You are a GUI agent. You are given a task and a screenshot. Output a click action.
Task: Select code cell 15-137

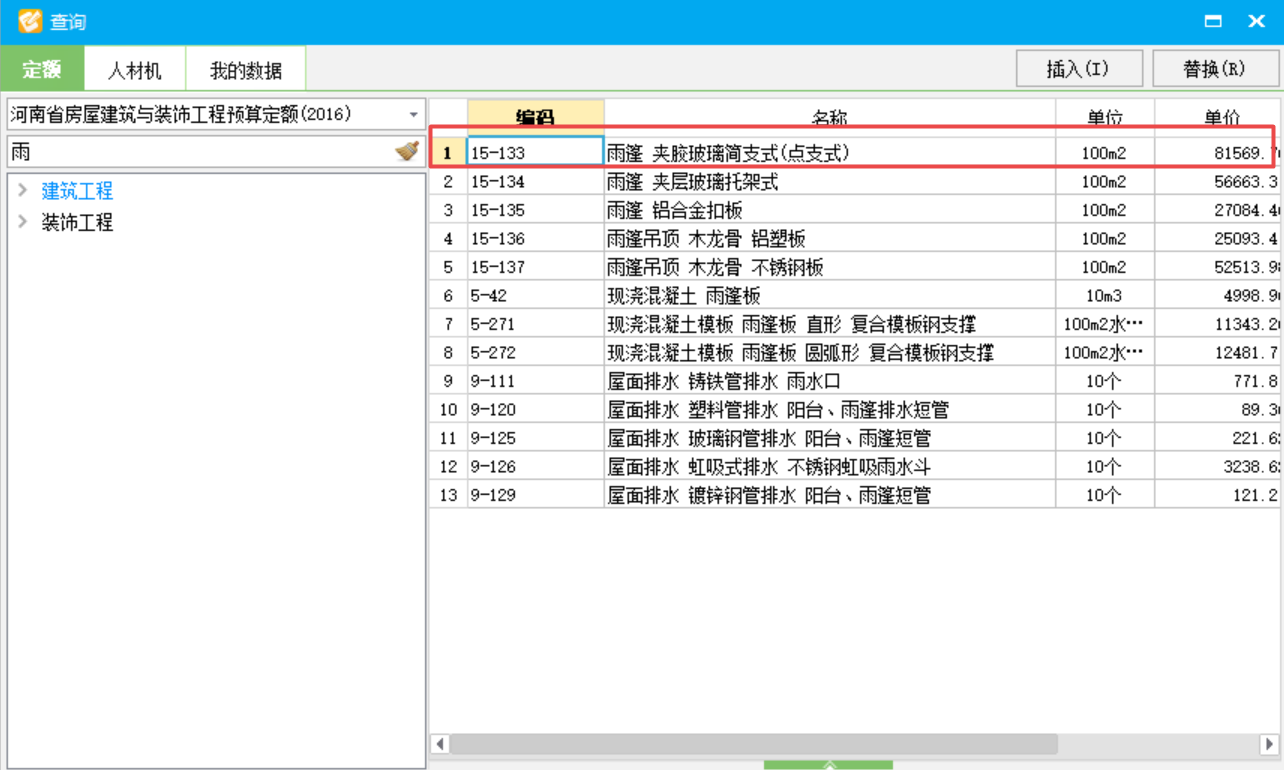coord(536,267)
